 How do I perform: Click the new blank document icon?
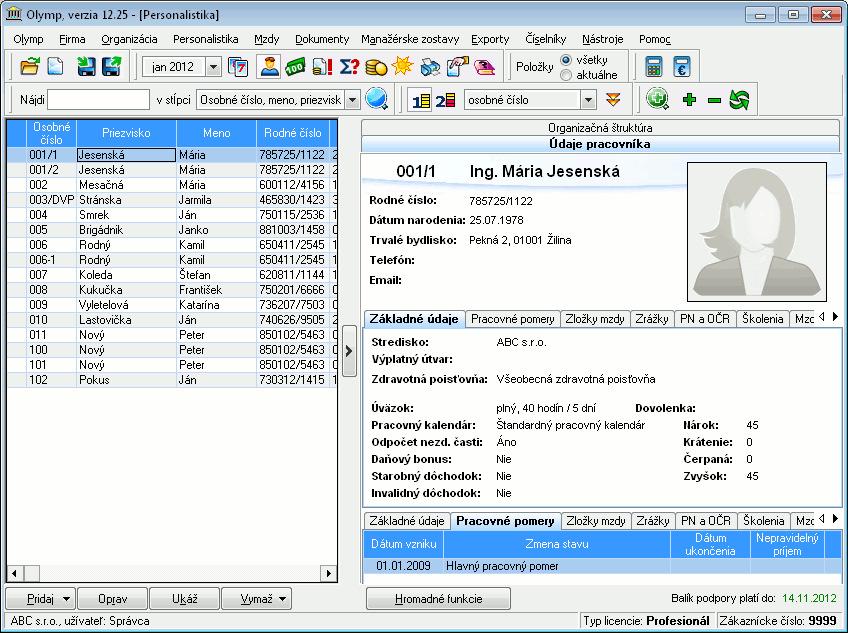click(x=55, y=67)
